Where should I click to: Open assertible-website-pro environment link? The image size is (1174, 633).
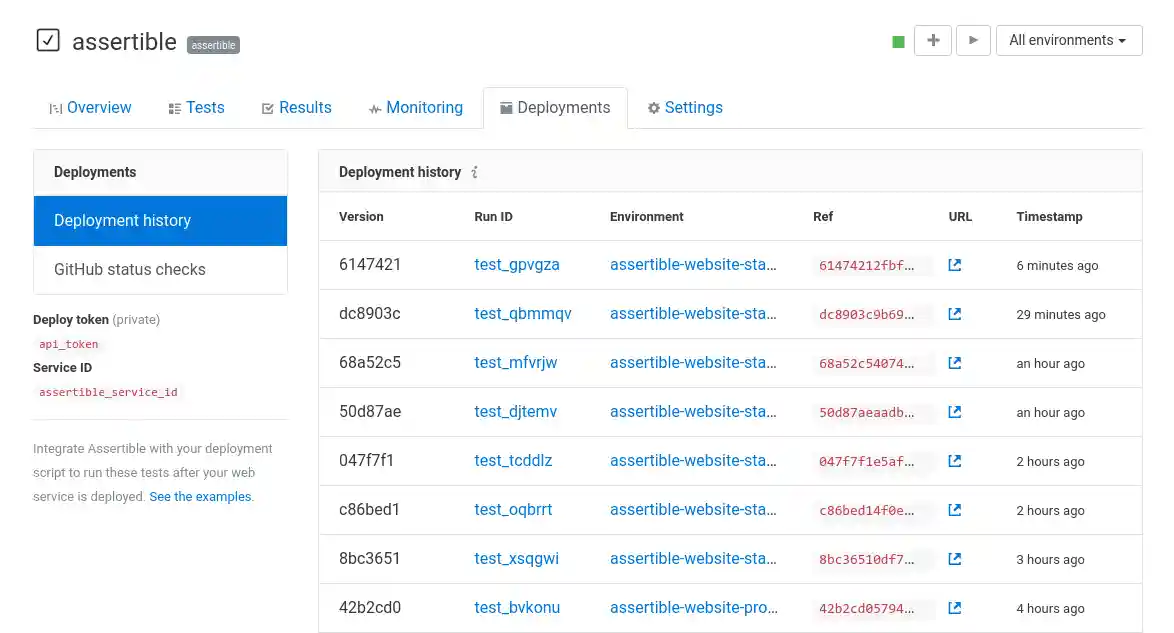694,608
